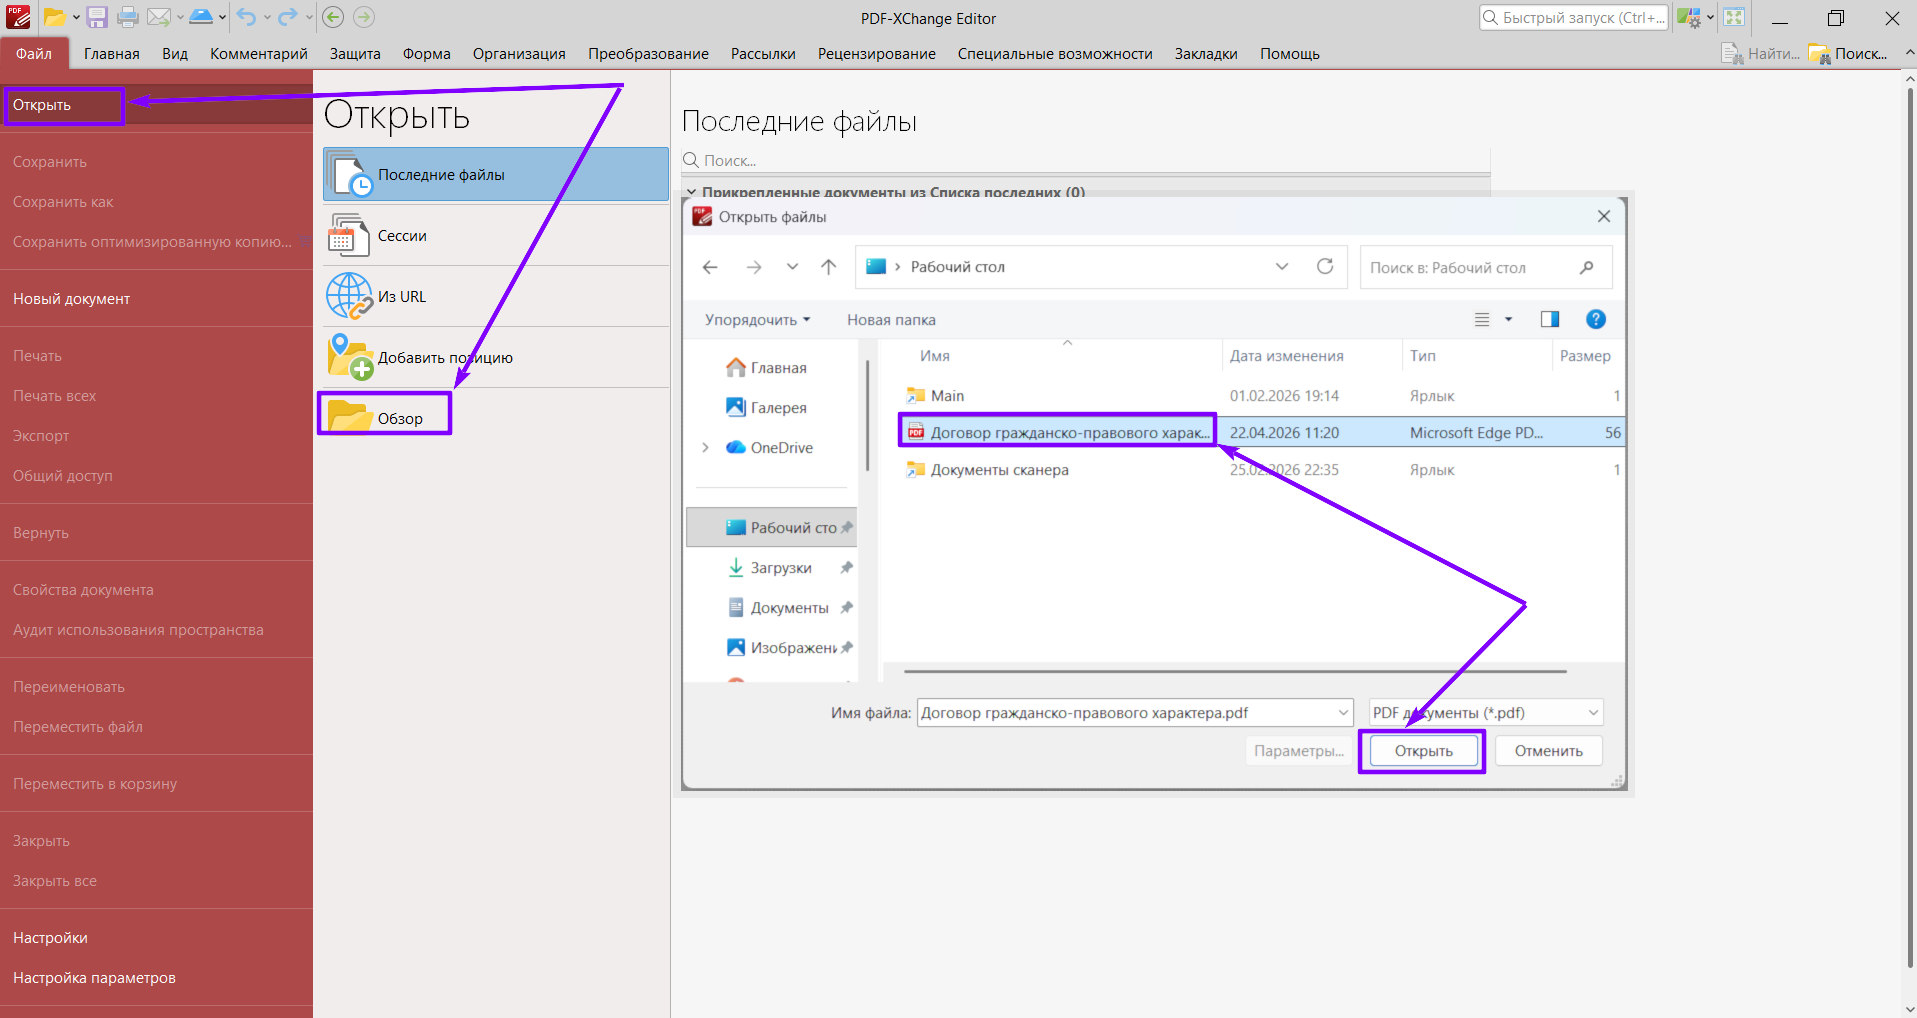Click the magnifier in dialog search box

pyautogui.click(x=1587, y=267)
